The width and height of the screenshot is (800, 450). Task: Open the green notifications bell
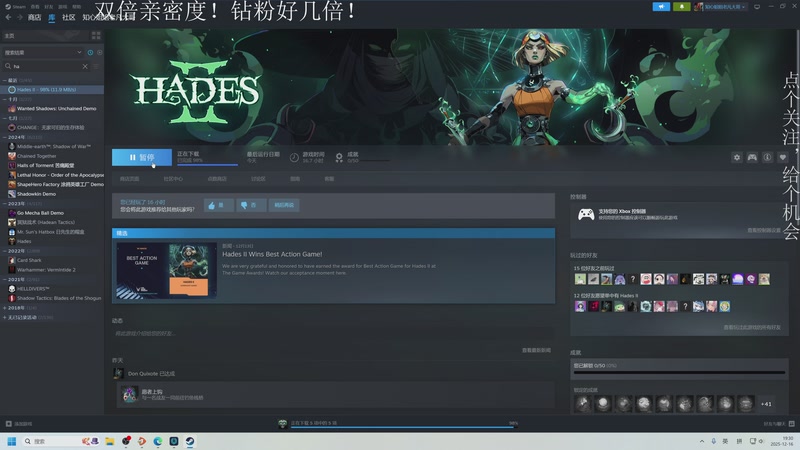(x=682, y=7)
